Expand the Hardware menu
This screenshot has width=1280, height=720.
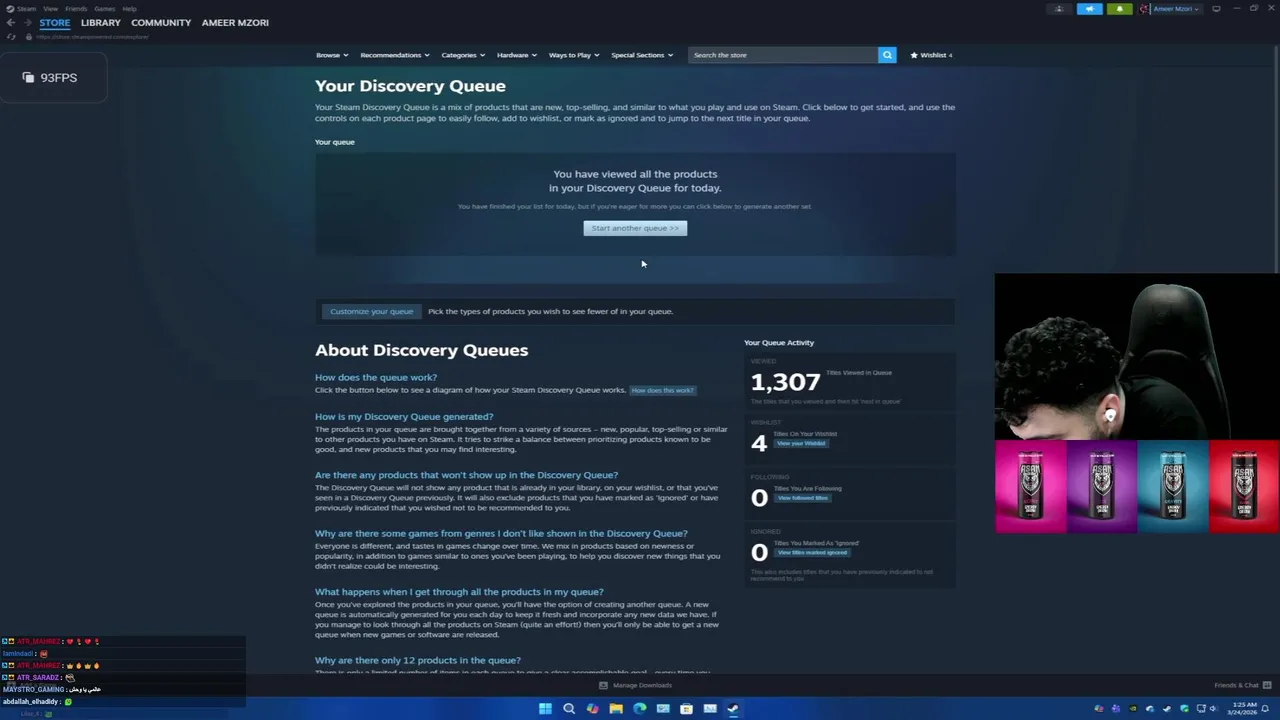pyautogui.click(x=517, y=55)
